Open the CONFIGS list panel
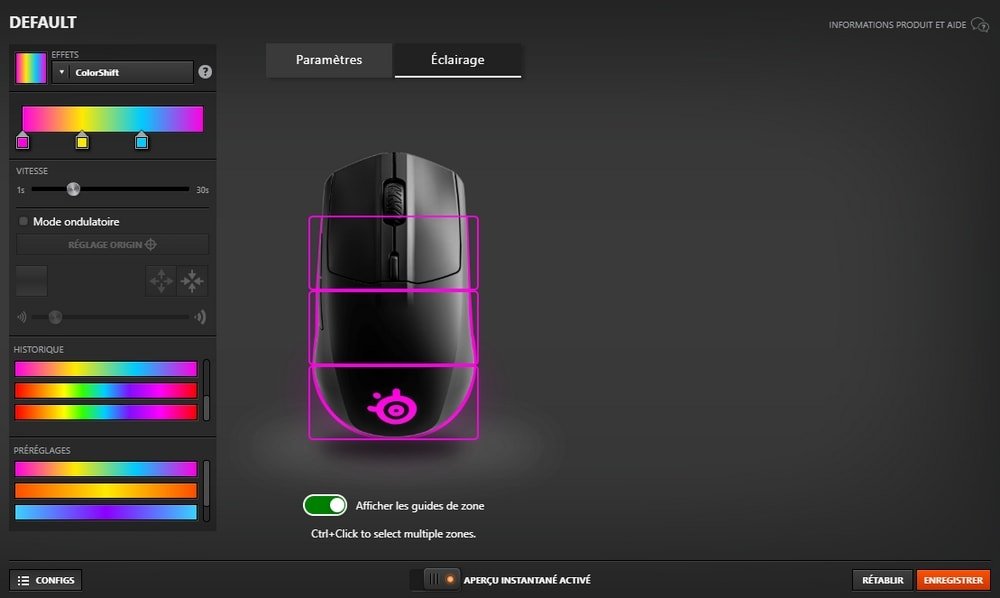1000x598 pixels. click(x=46, y=580)
